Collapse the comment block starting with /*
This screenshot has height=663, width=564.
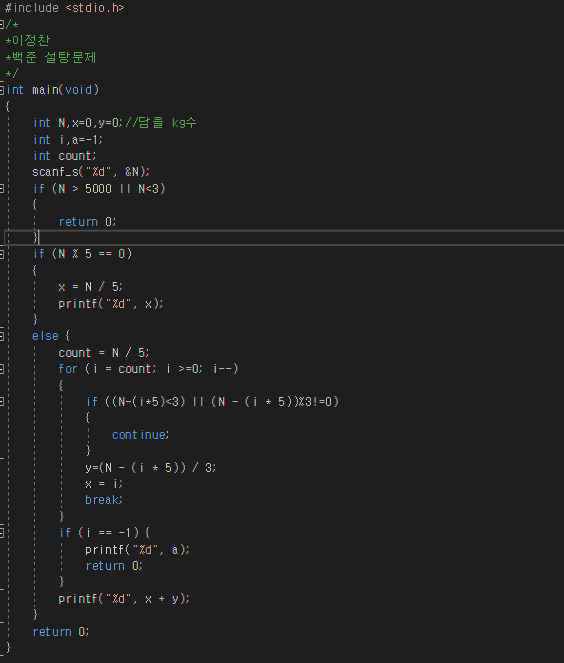tap(2, 25)
